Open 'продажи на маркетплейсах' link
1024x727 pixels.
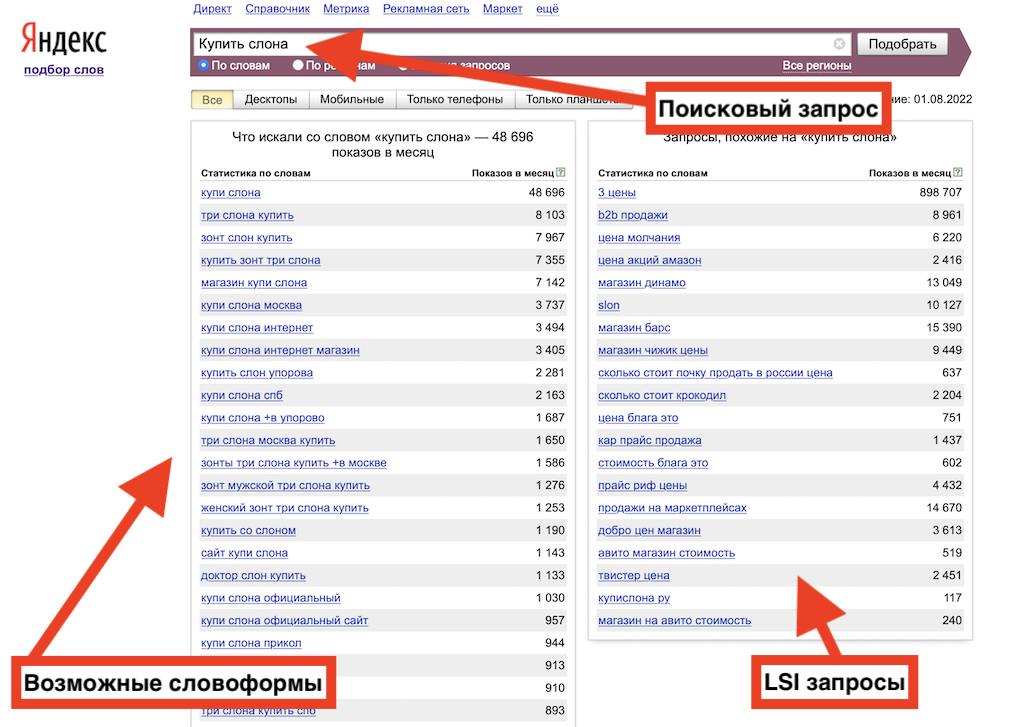[x=673, y=508]
